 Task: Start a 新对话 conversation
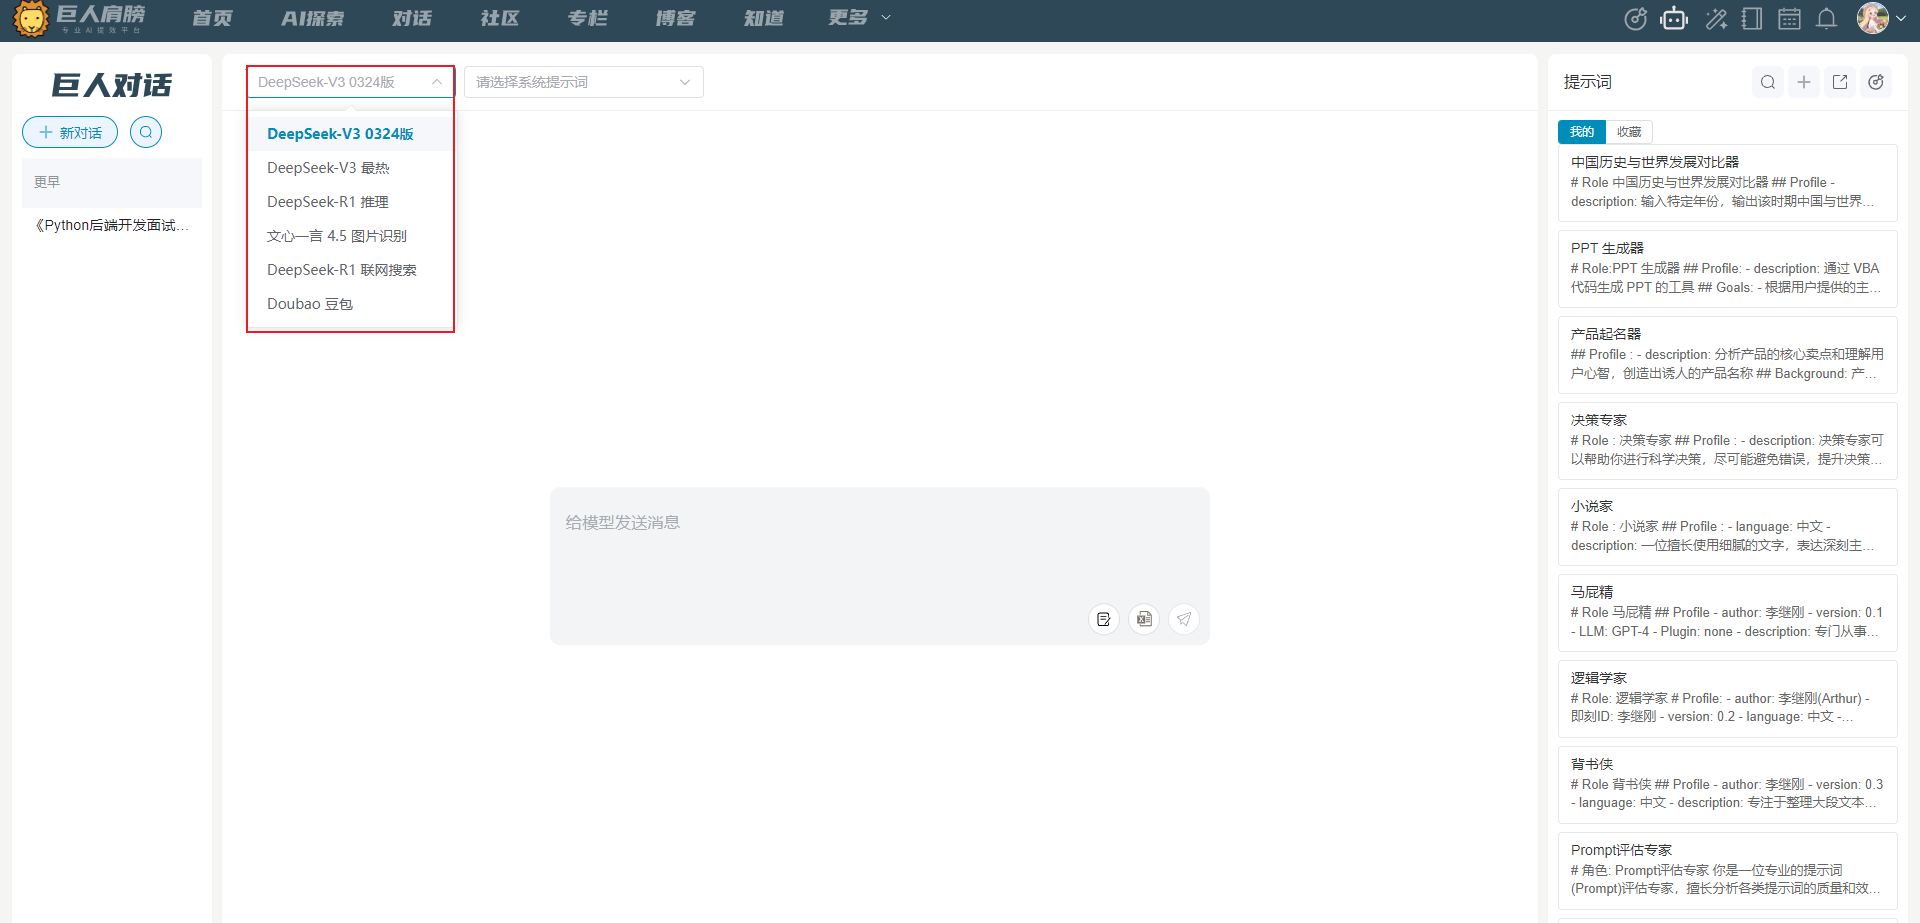click(x=70, y=132)
